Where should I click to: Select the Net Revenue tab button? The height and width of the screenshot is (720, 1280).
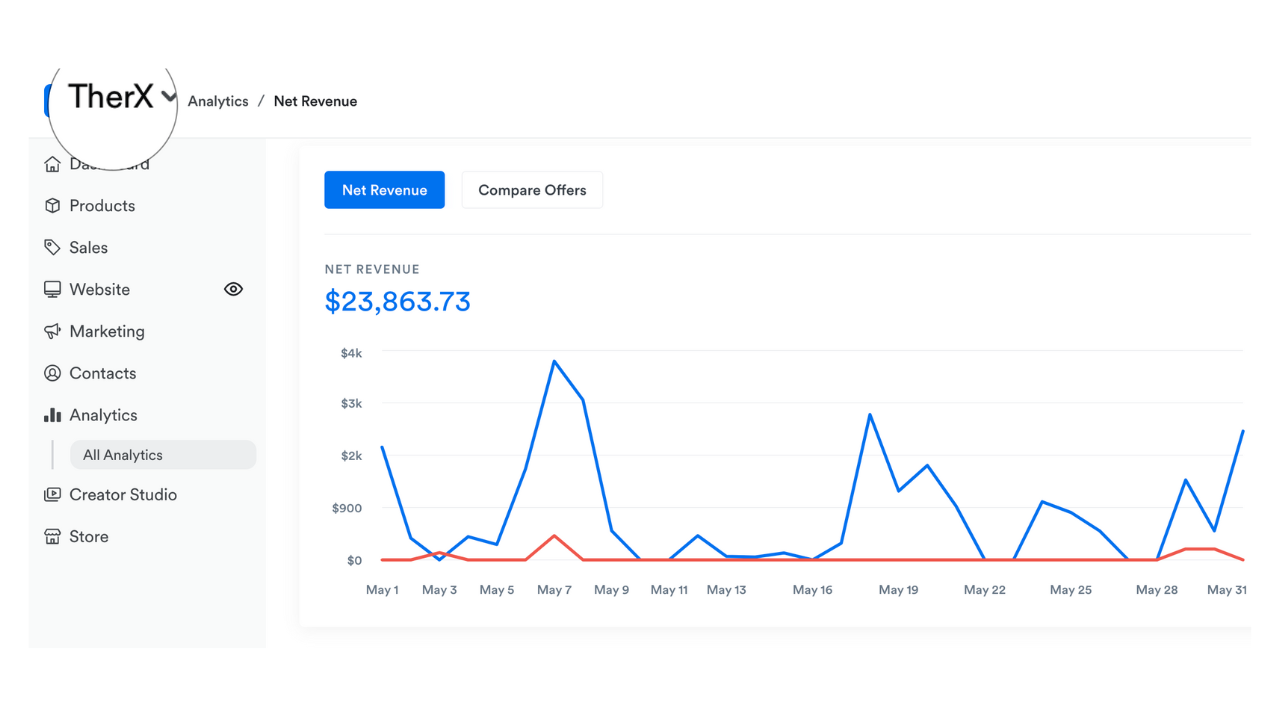pyautogui.click(x=384, y=190)
